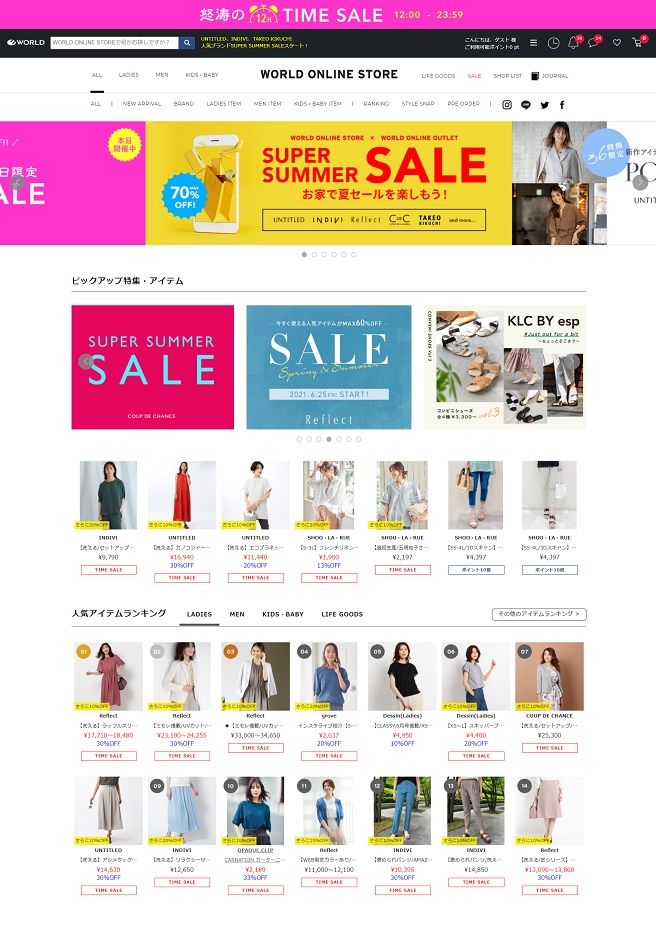Click the search input field
Viewport: 656px width, 930px height.
pyautogui.click(x=114, y=43)
